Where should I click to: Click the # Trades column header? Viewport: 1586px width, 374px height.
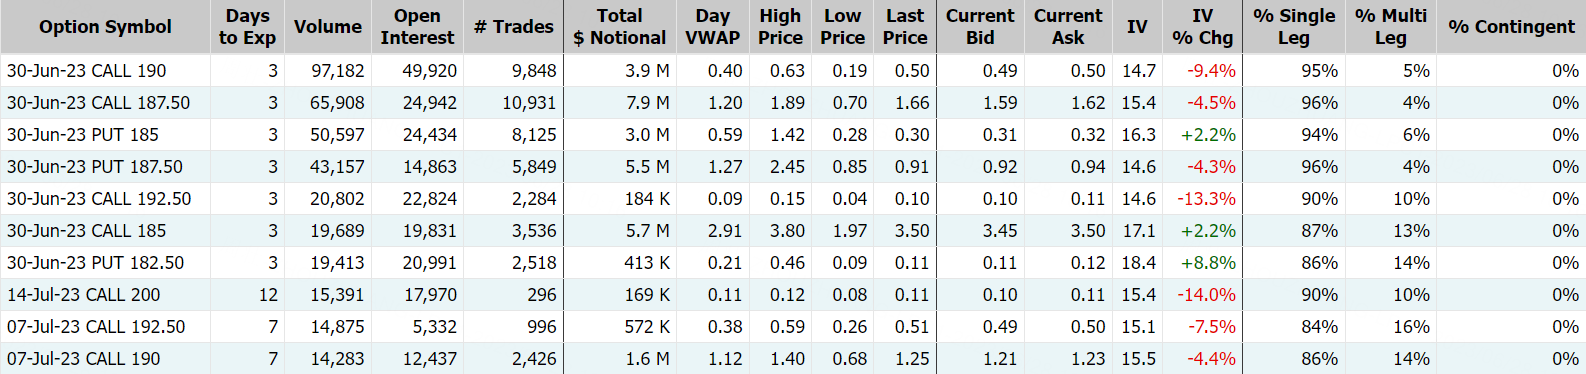pyautogui.click(x=514, y=27)
